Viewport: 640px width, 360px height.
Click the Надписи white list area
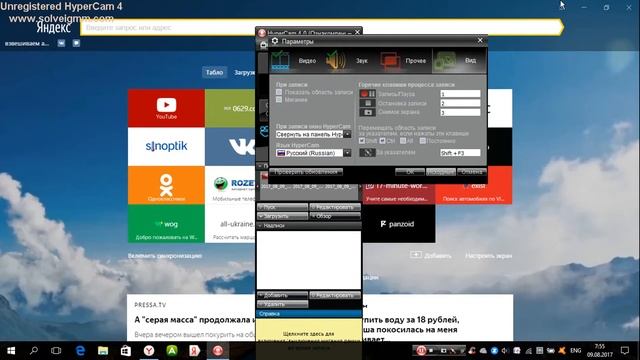point(309,260)
